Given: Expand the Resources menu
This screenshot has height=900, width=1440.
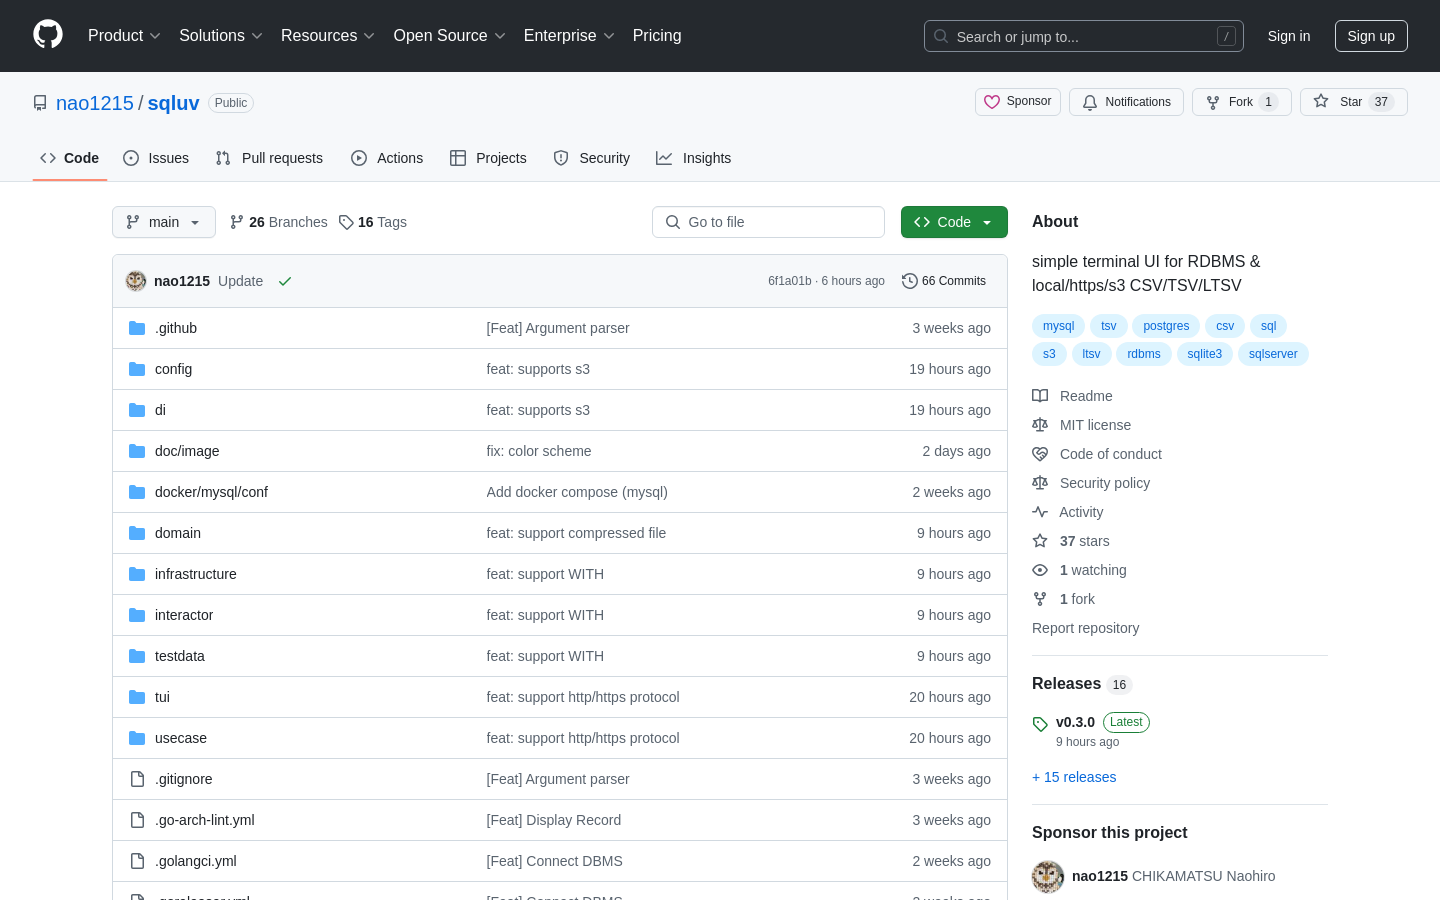Looking at the screenshot, I should pyautogui.click(x=328, y=35).
